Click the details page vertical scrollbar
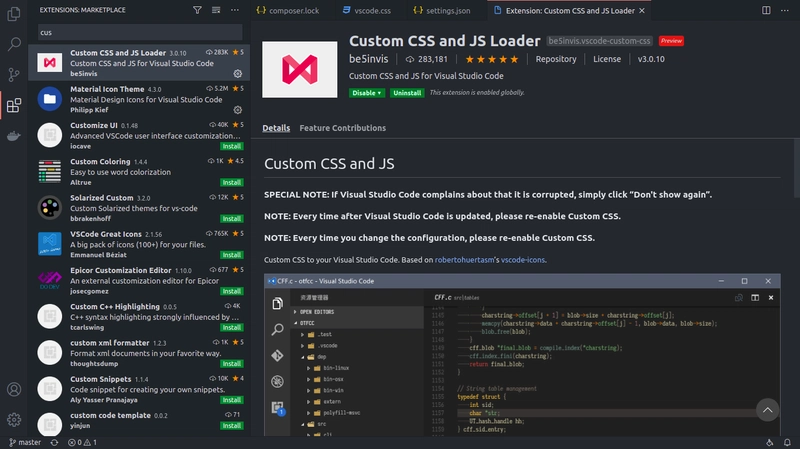The image size is (800, 449). click(796, 168)
